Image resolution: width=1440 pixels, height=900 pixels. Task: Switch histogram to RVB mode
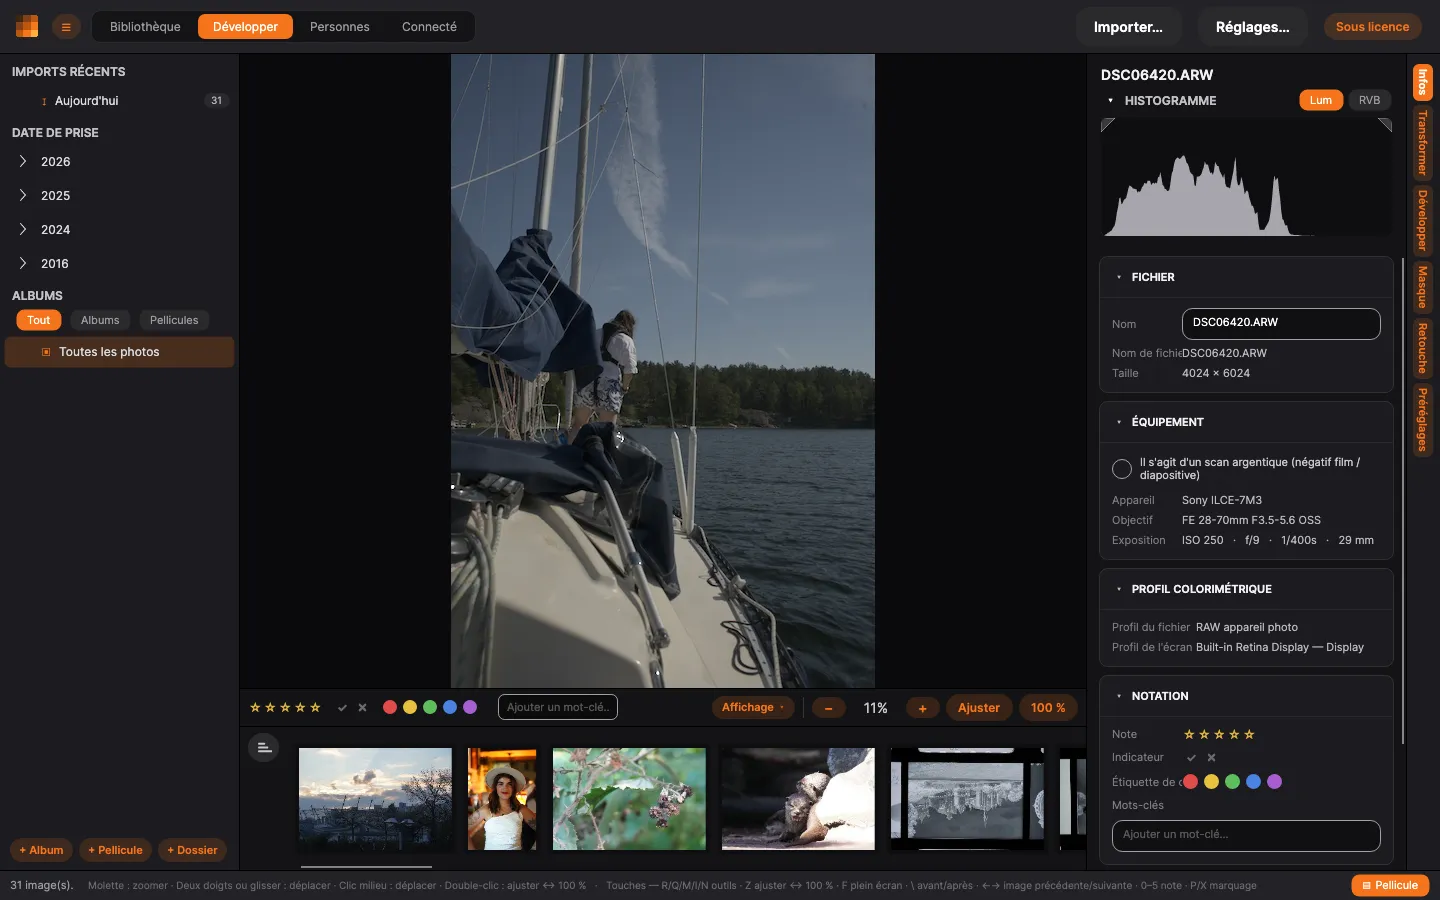click(1369, 100)
